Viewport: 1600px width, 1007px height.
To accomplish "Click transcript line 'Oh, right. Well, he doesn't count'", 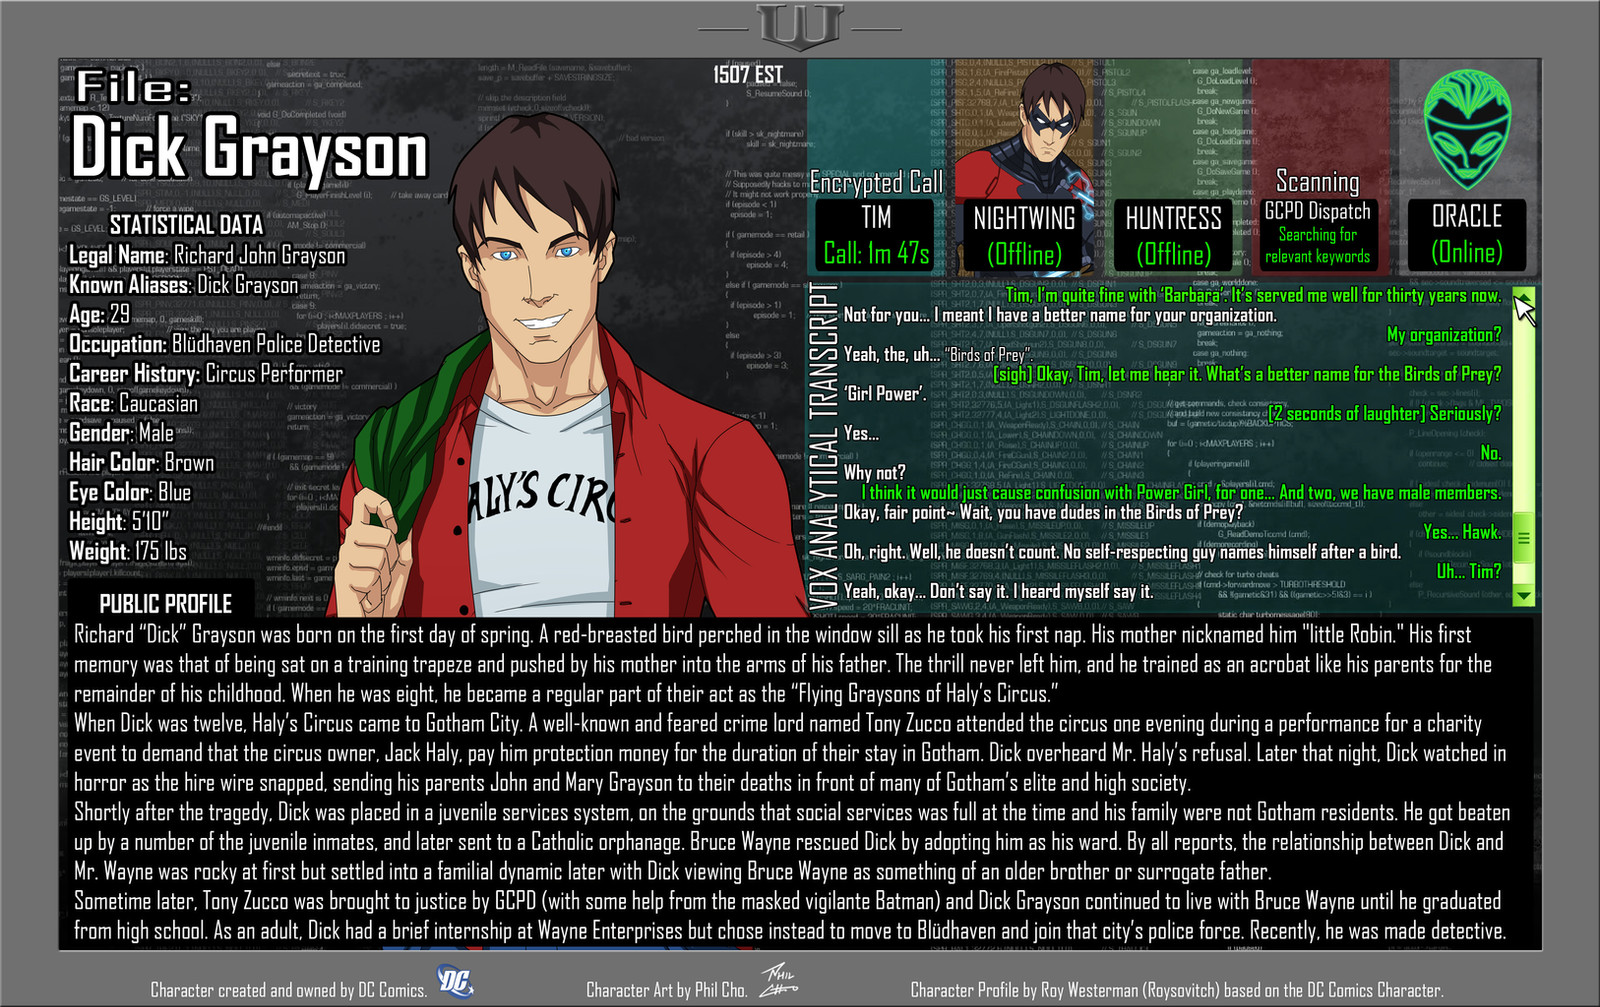I will click(x=1122, y=552).
